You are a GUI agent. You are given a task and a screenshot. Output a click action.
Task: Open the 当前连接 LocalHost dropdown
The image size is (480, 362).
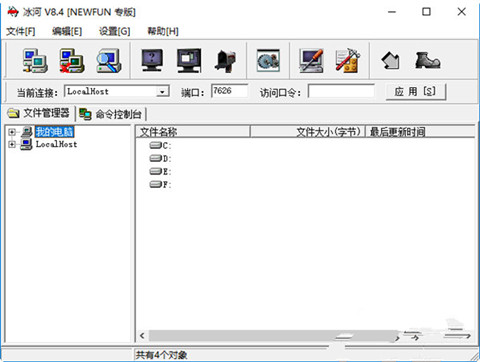162,91
